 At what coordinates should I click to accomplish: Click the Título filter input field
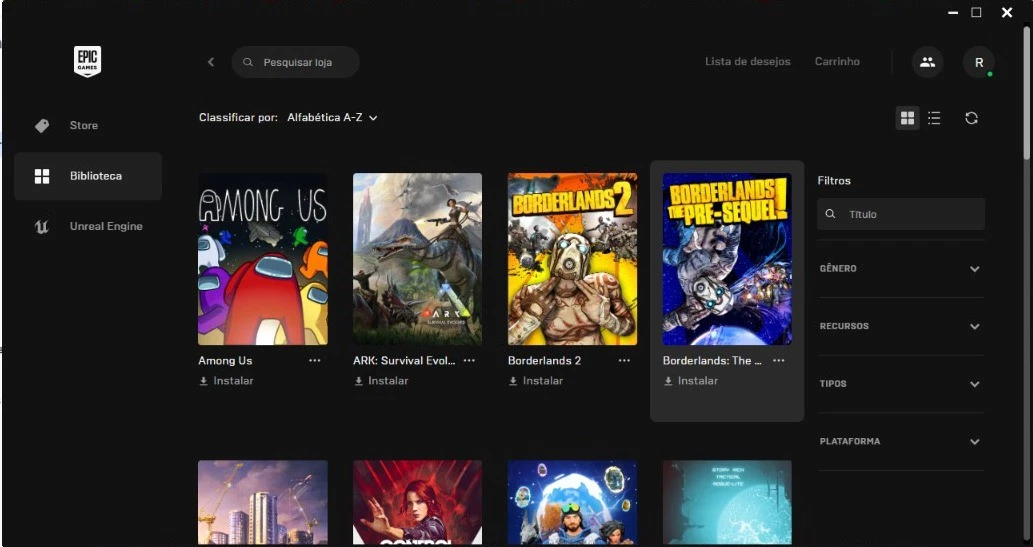pyautogui.click(x=901, y=214)
